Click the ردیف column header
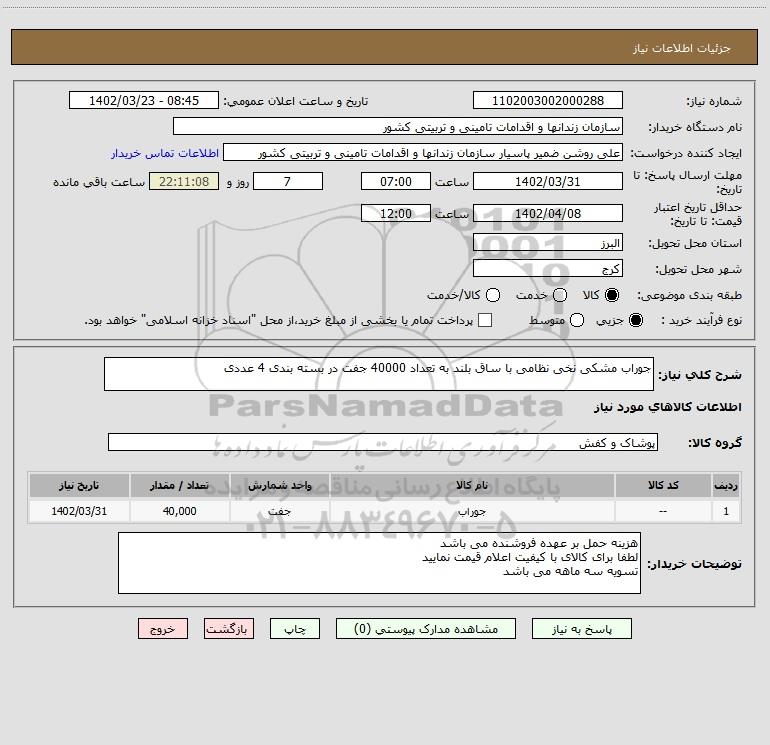 click(726, 485)
